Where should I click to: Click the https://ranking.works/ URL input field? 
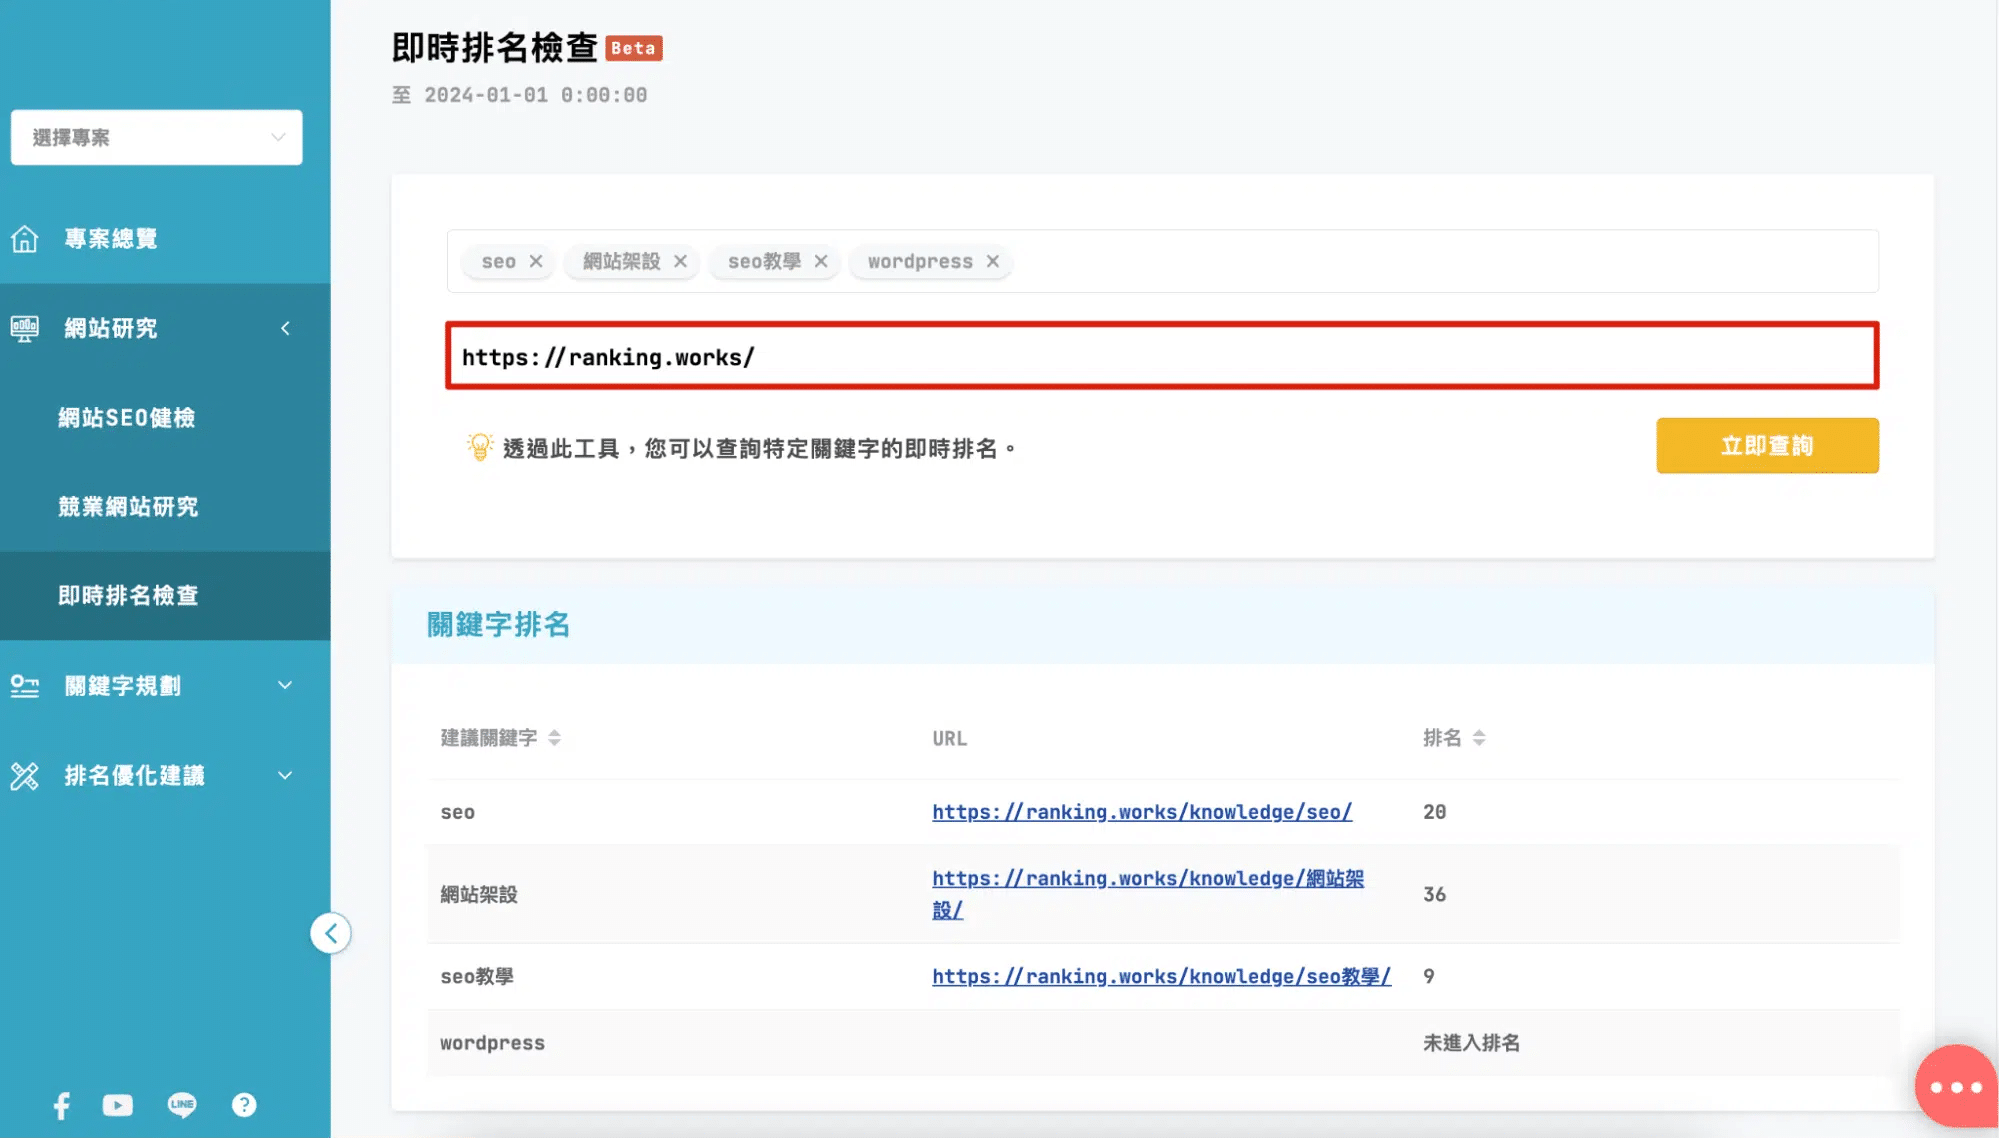coord(1162,357)
